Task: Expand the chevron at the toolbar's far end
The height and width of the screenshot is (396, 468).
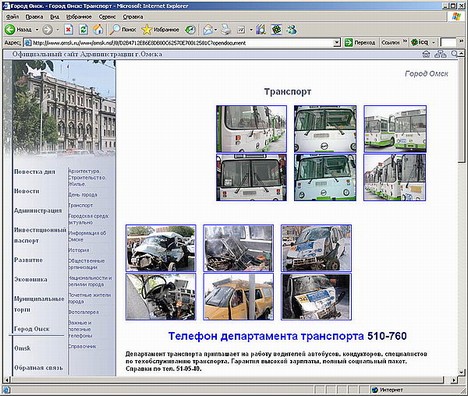Action: pyautogui.click(x=461, y=41)
